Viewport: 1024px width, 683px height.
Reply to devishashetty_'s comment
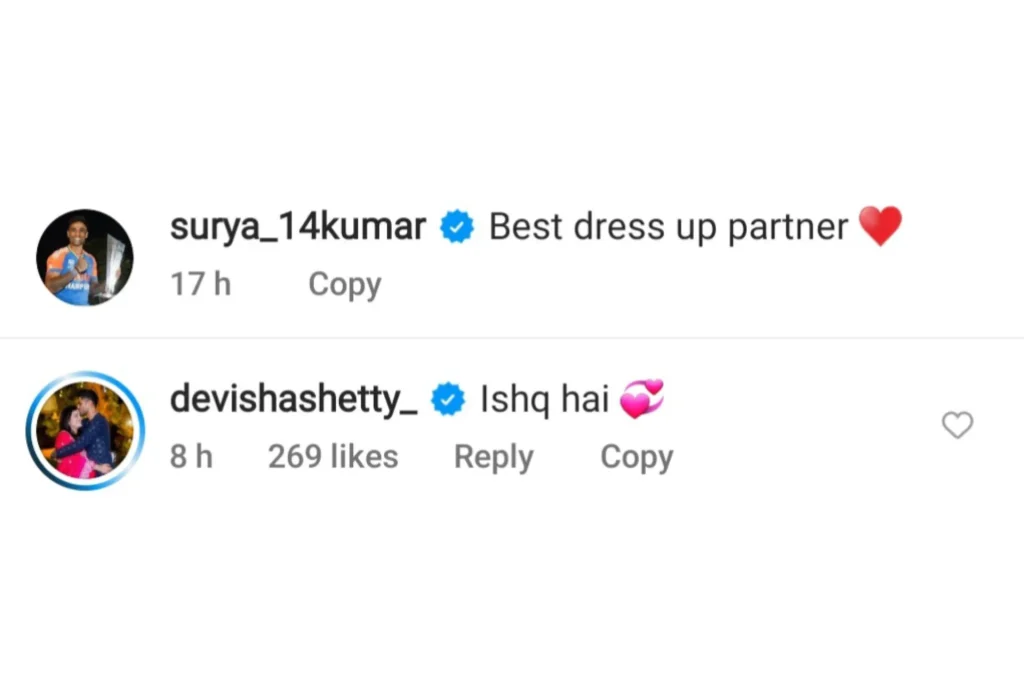click(x=494, y=457)
